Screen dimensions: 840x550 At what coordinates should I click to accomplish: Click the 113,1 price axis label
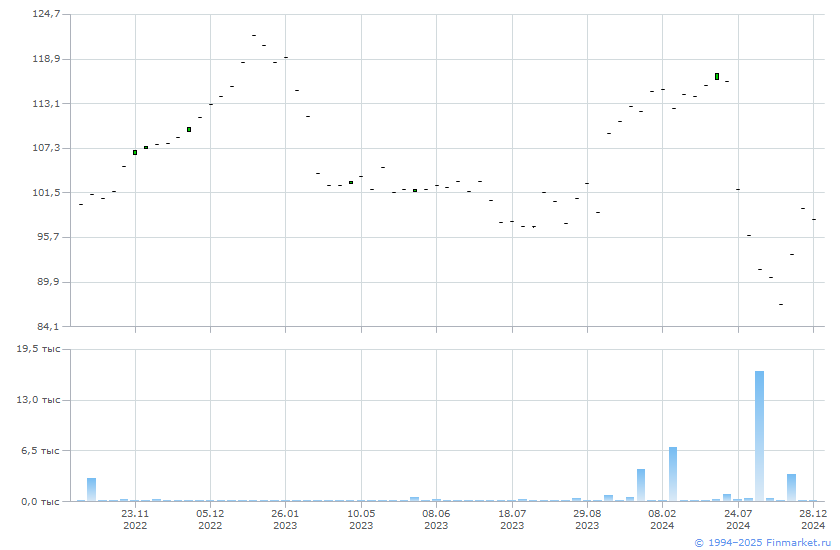pos(47,103)
